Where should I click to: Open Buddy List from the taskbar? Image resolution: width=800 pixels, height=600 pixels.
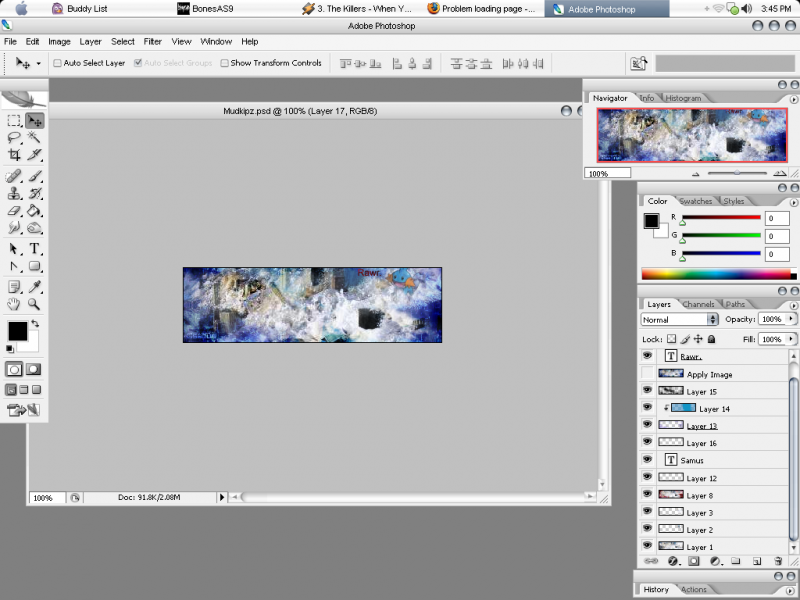[x=80, y=9]
